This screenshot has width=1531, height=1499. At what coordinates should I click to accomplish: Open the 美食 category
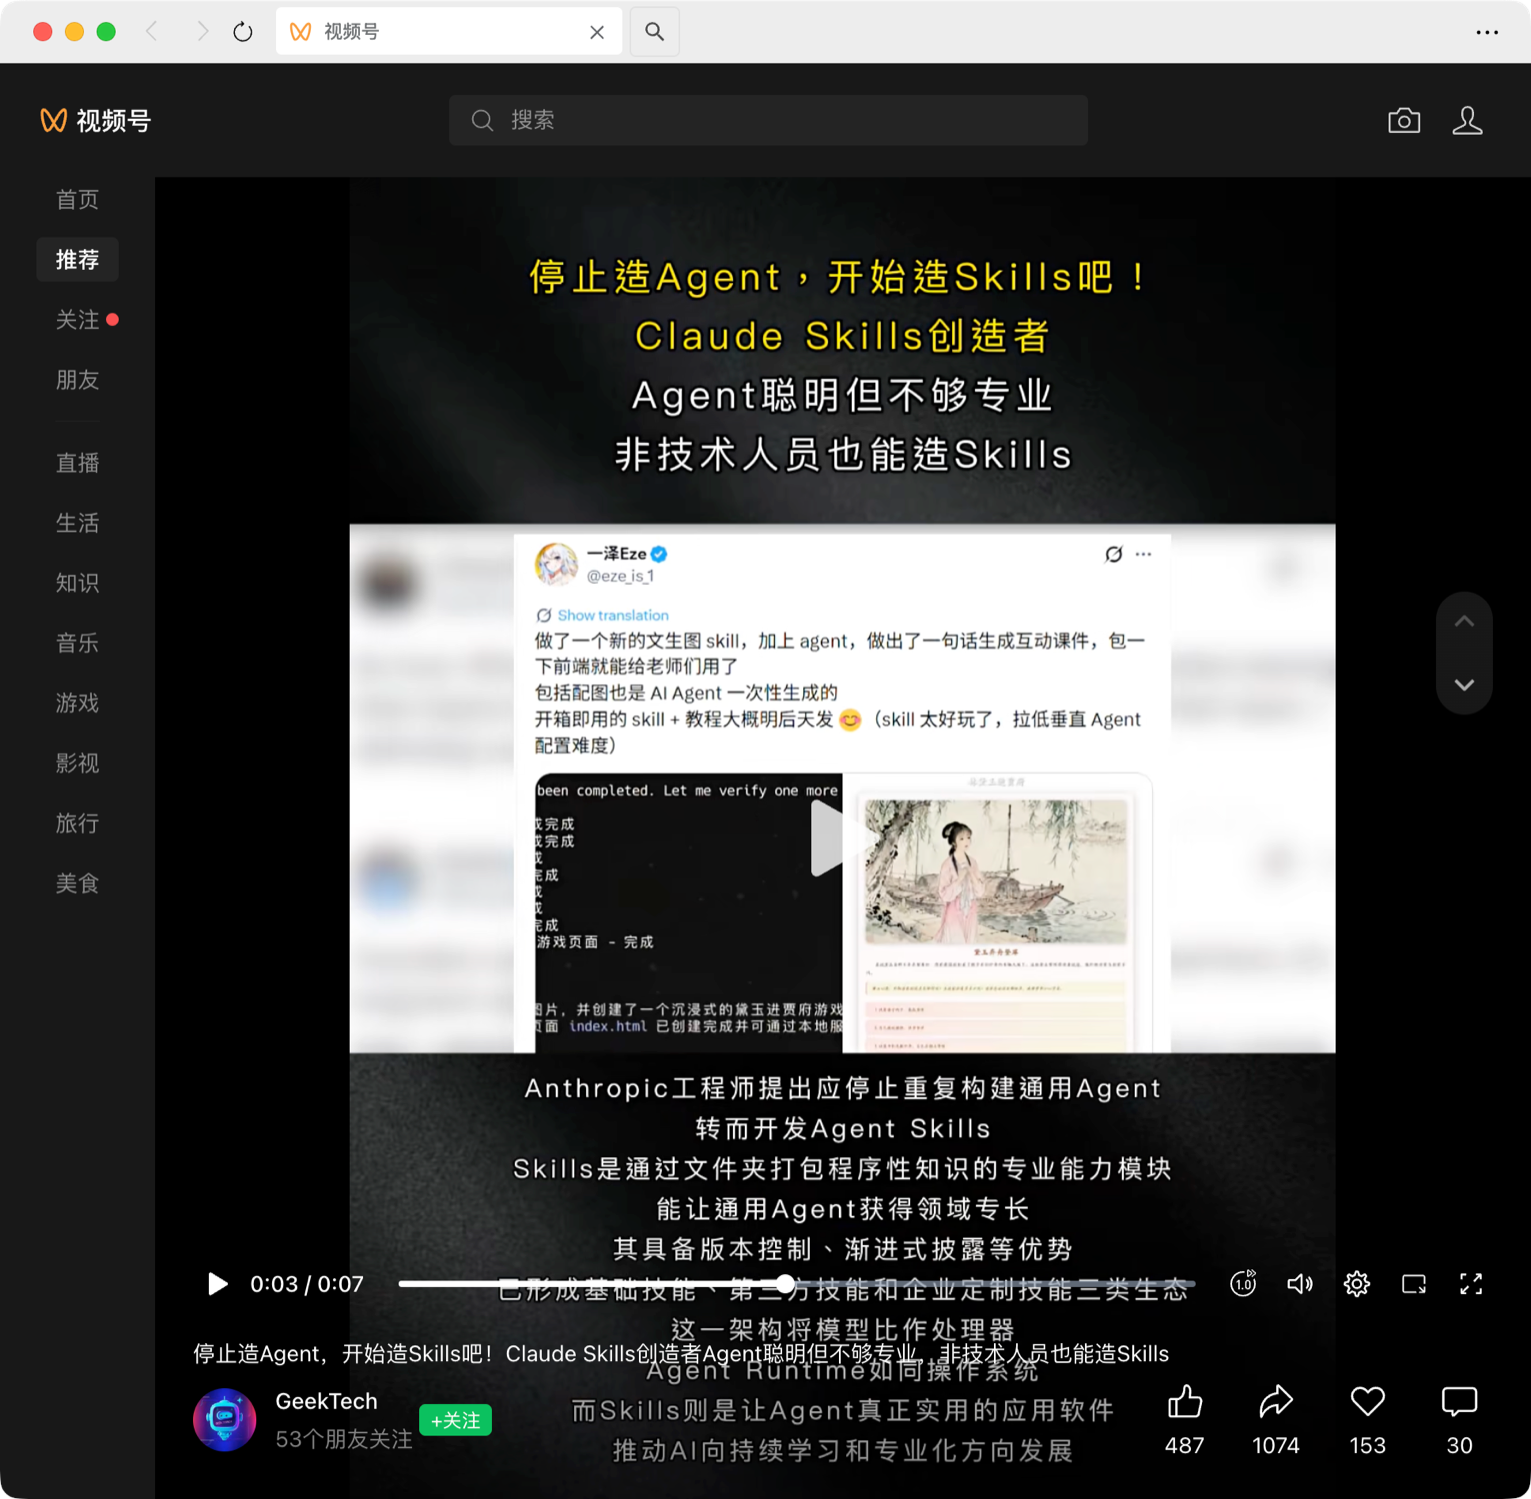77,883
